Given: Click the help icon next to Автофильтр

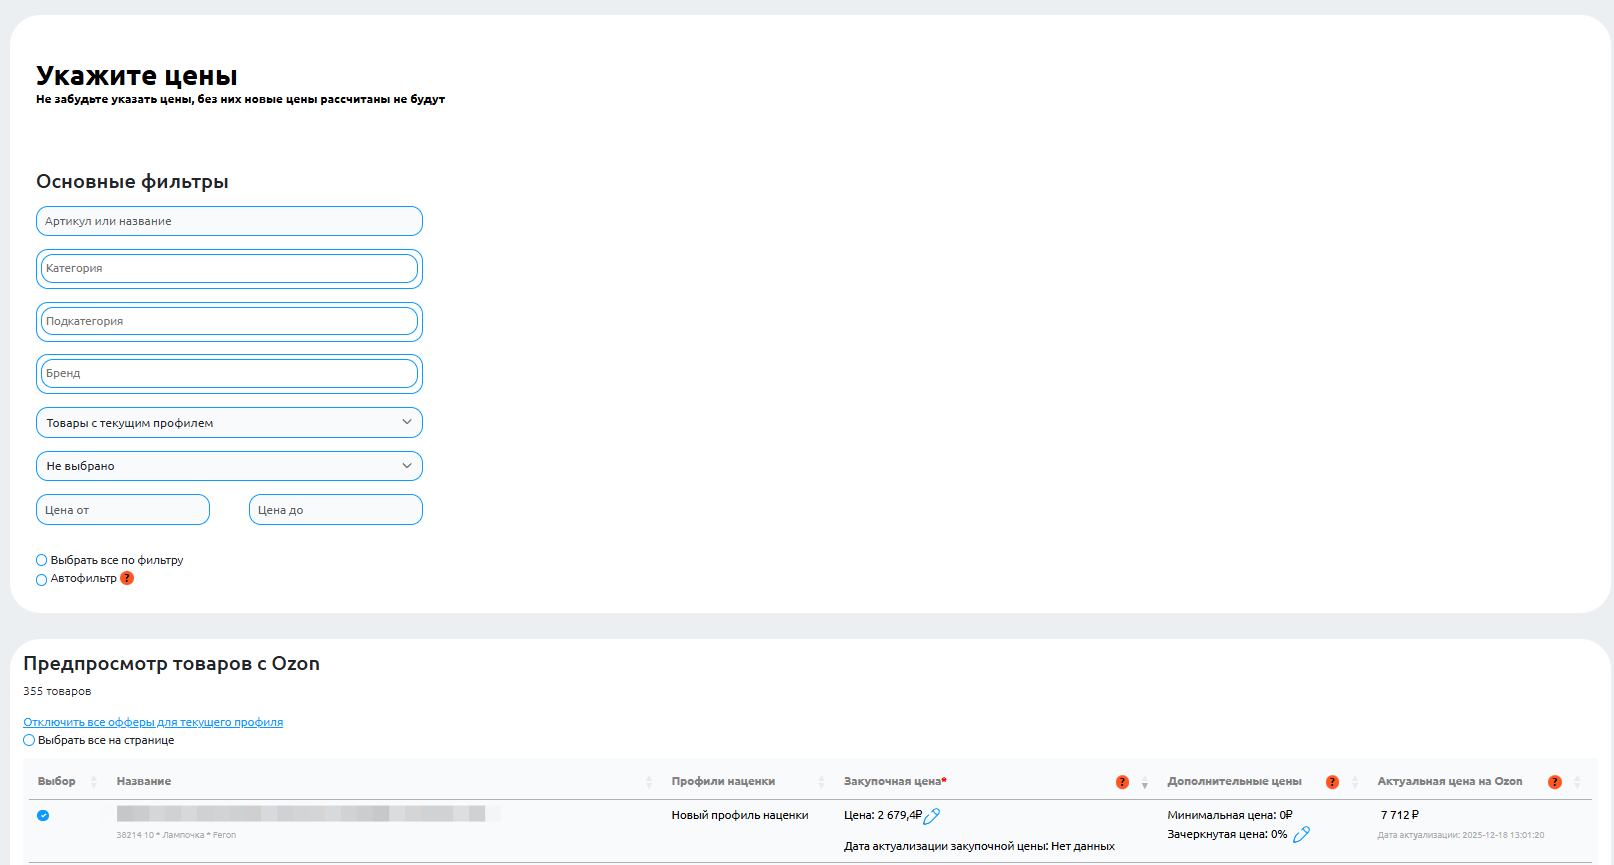Looking at the screenshot, I should point(127,578).
